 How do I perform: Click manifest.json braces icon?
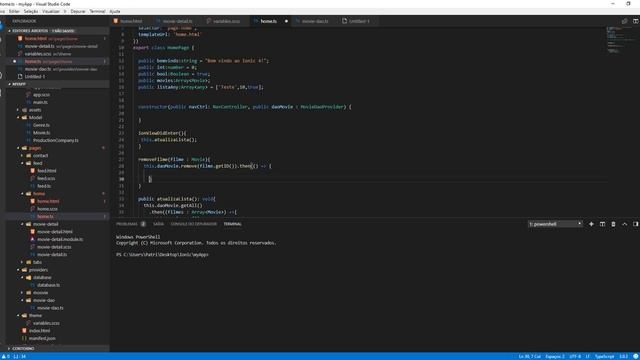click(x=24, y=338)
